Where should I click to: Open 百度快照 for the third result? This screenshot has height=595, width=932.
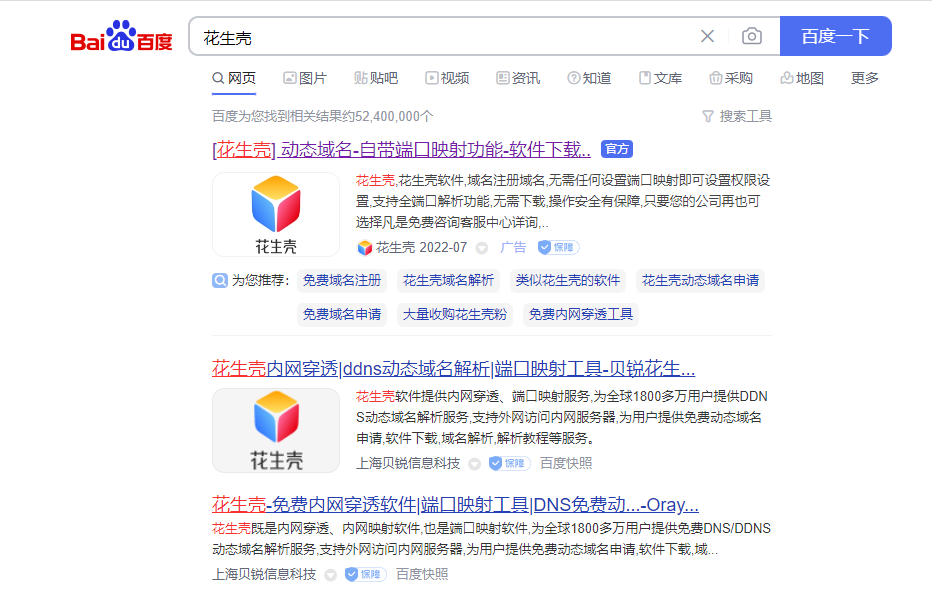click(422, 574)
